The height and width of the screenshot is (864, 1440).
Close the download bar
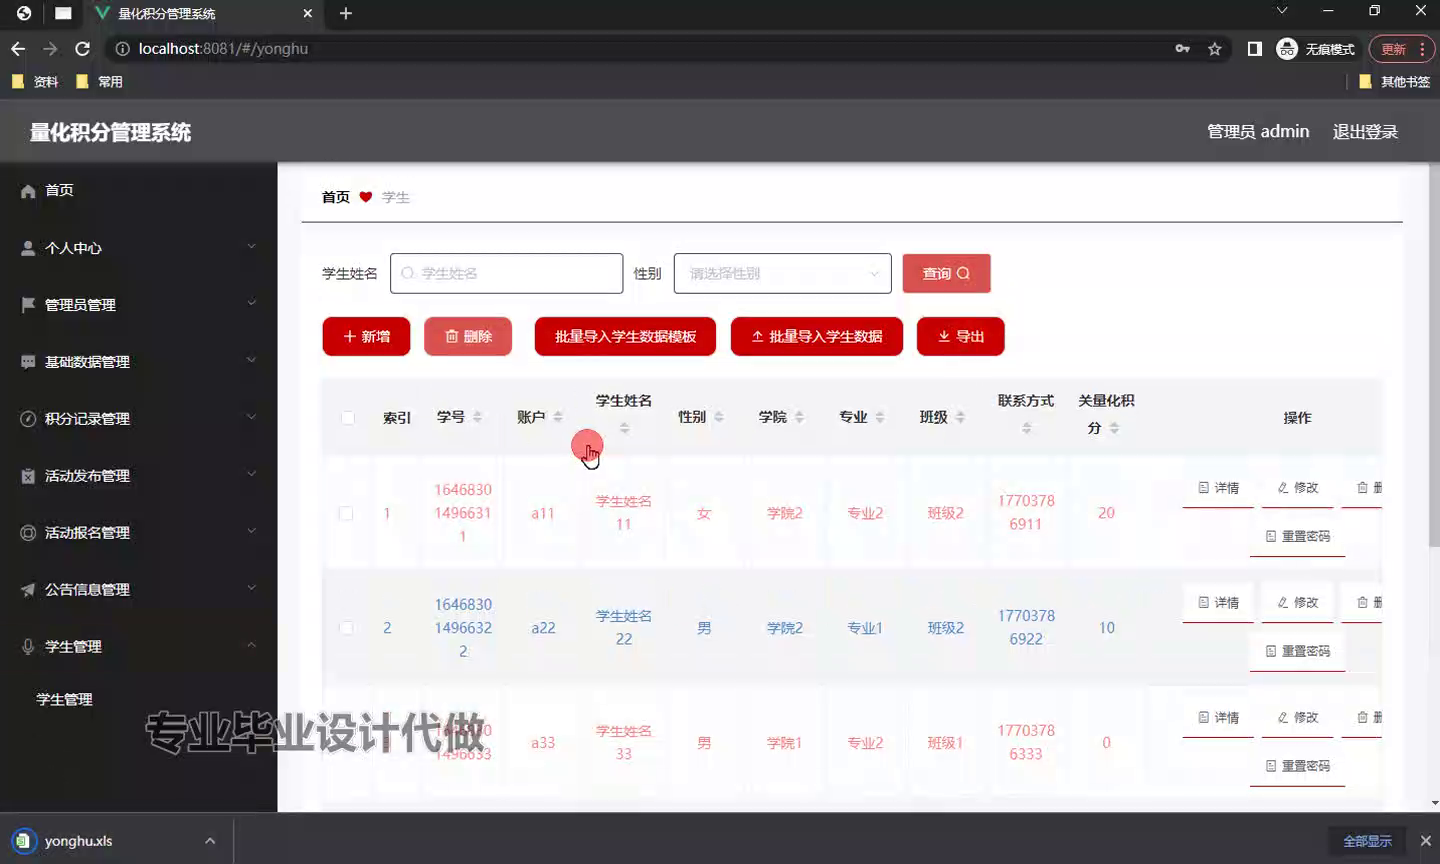(x=1426, y=841)
